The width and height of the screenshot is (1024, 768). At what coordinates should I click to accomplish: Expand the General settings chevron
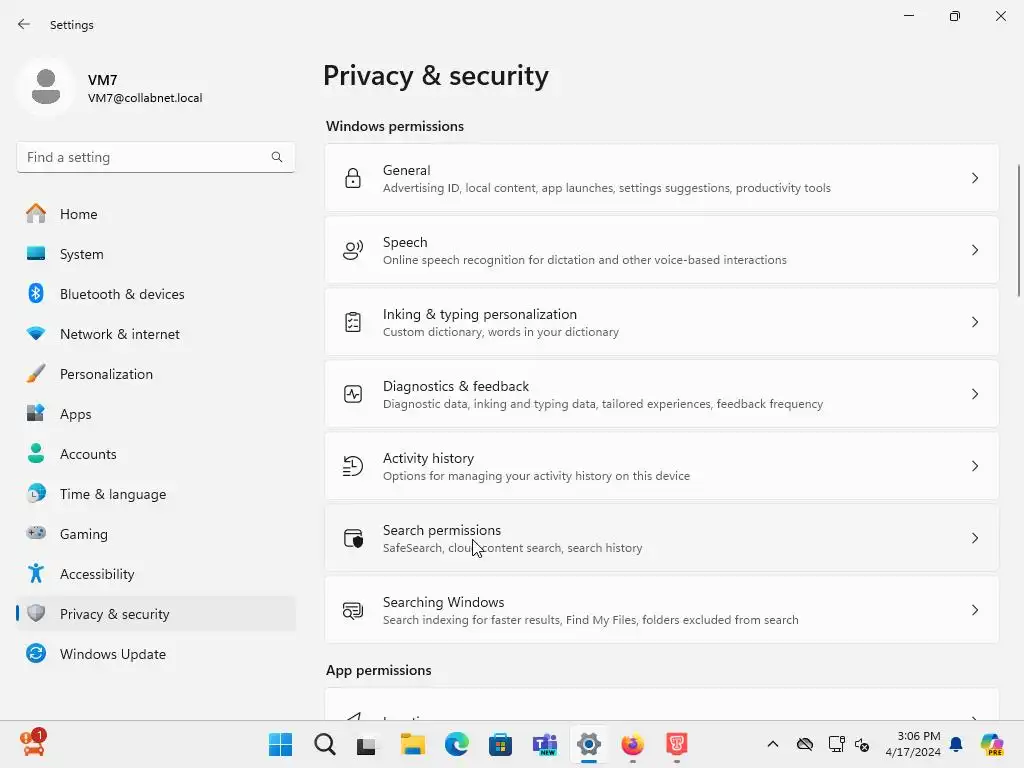975,178
